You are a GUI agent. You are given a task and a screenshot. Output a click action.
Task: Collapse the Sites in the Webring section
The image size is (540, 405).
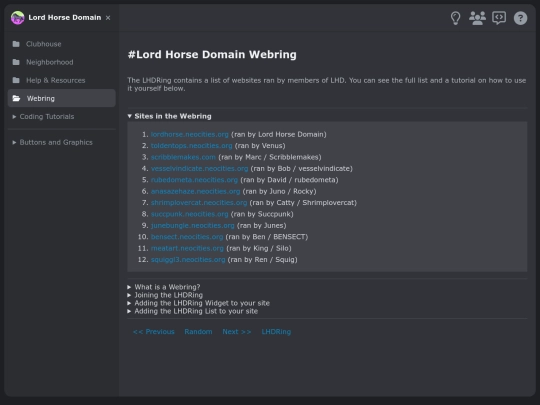169,116
